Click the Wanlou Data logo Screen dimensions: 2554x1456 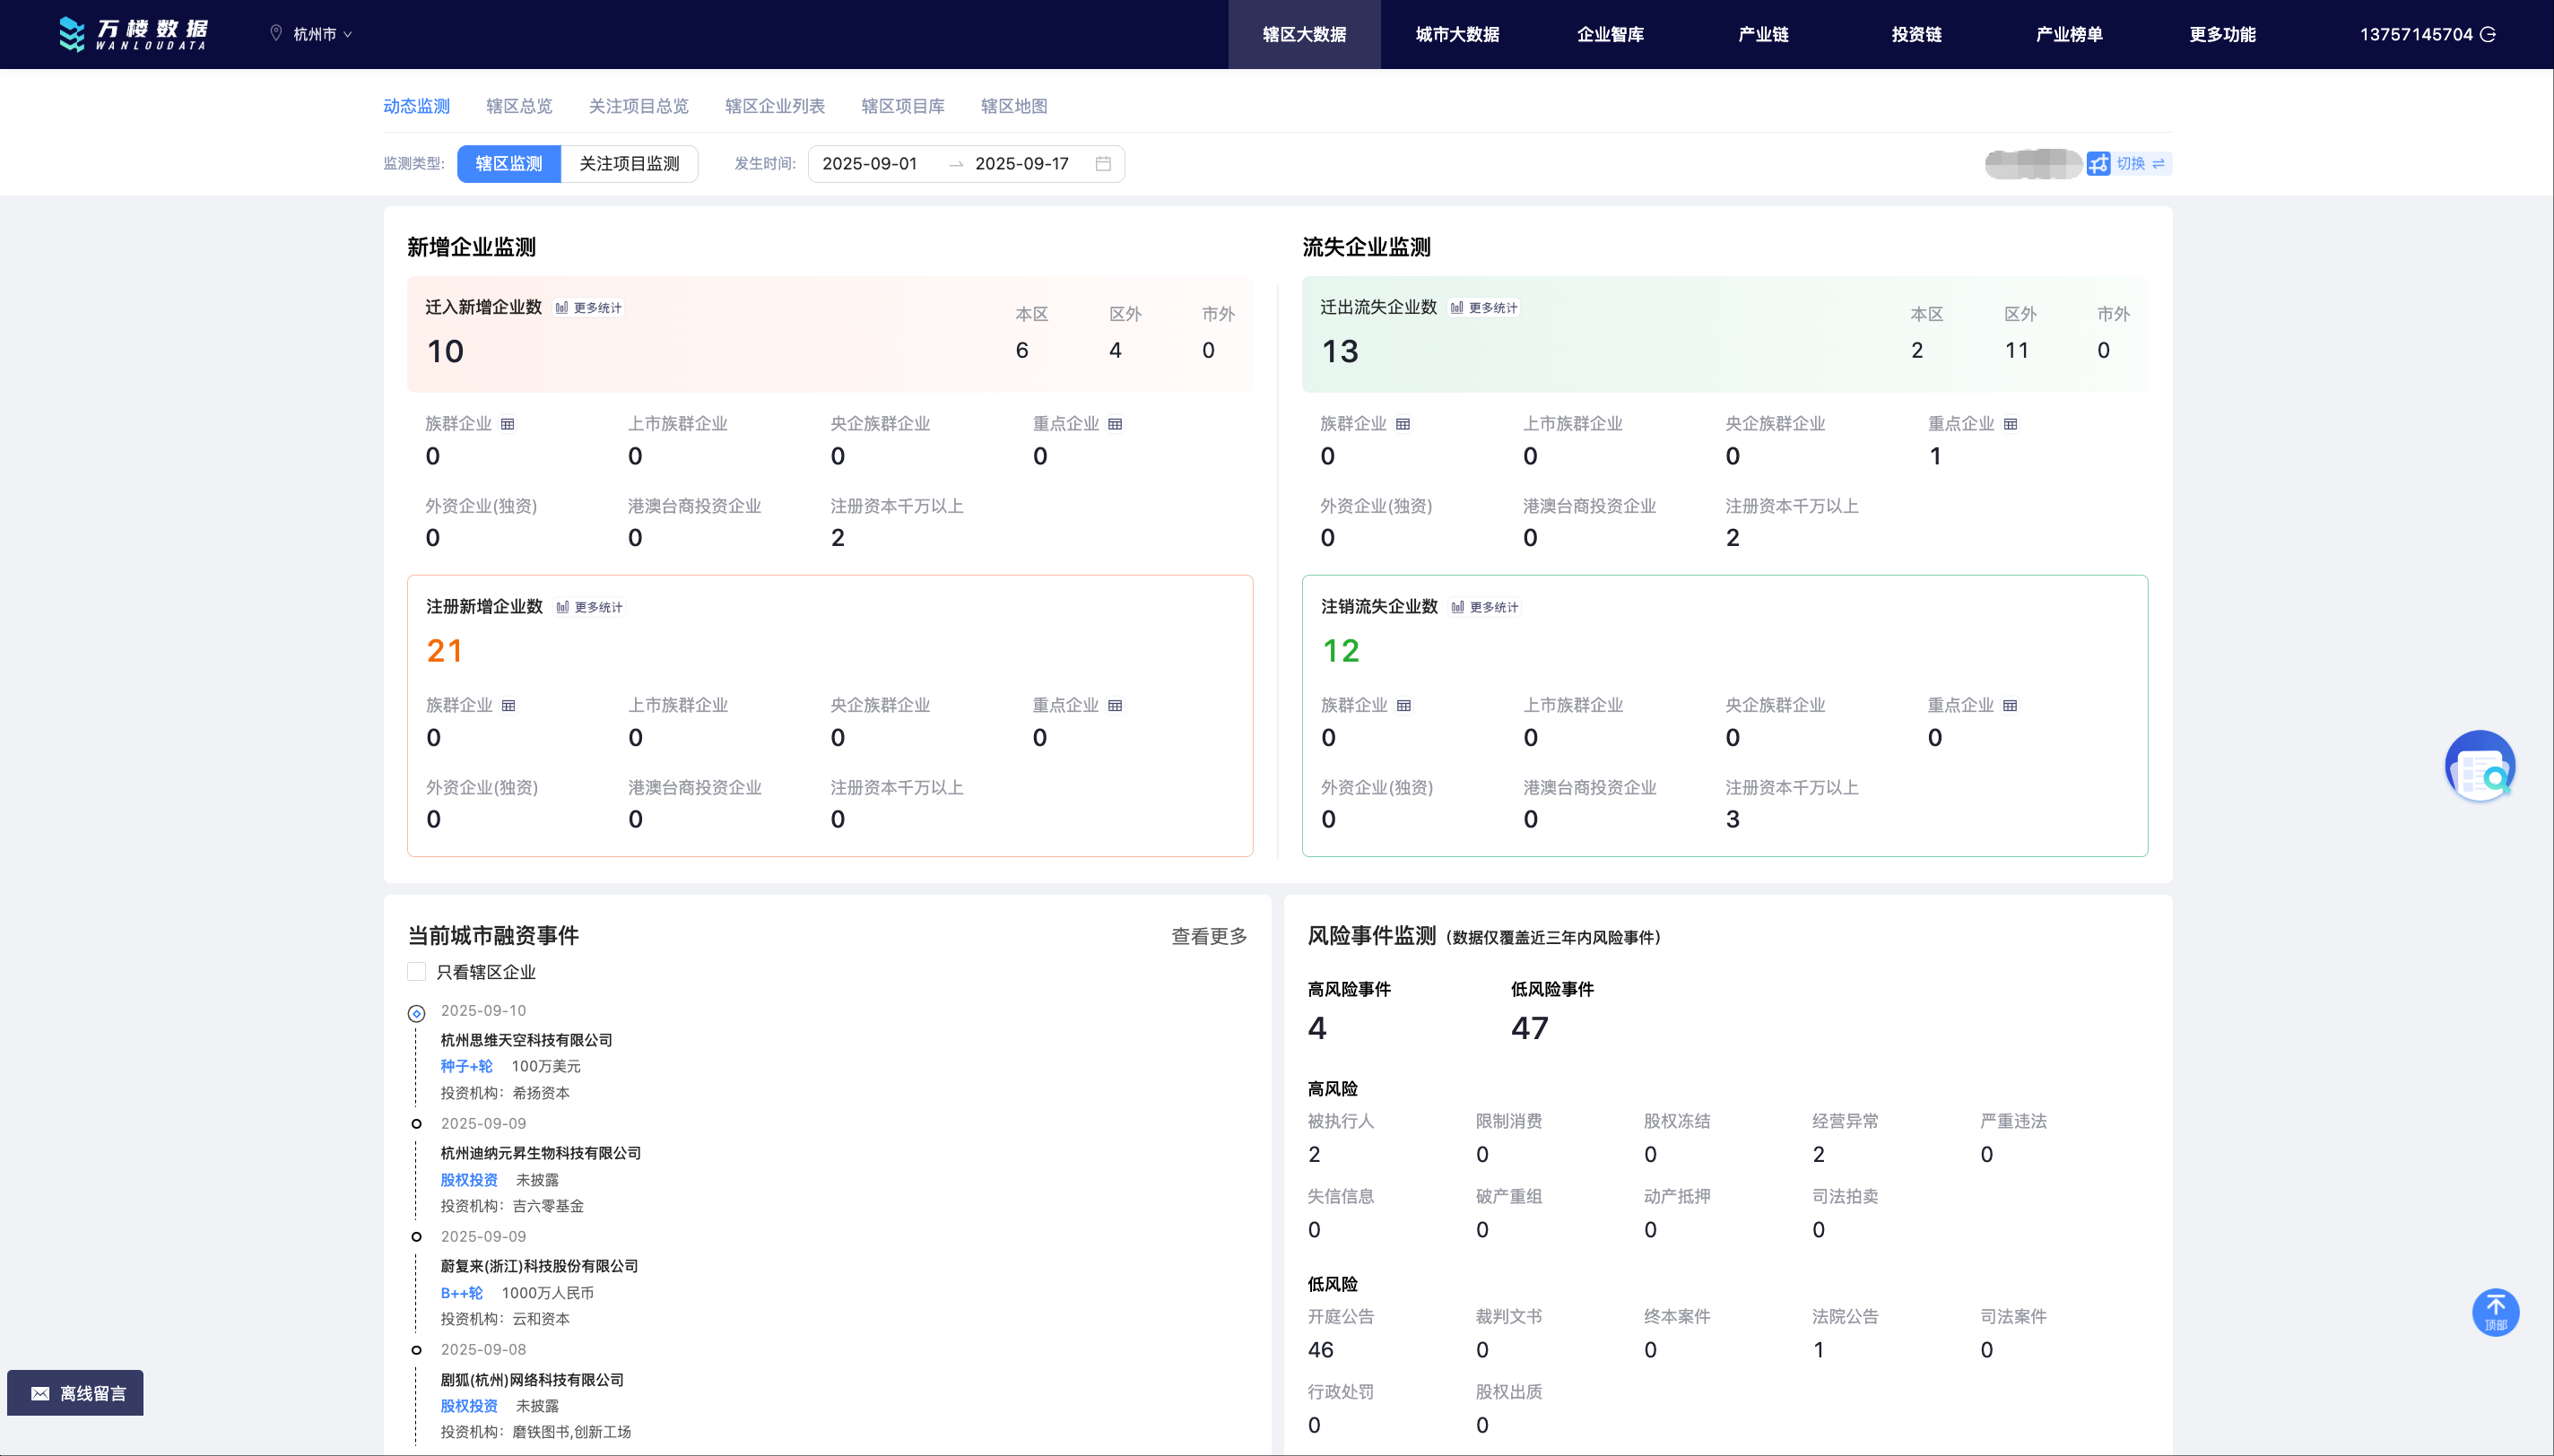pos(134,34)
